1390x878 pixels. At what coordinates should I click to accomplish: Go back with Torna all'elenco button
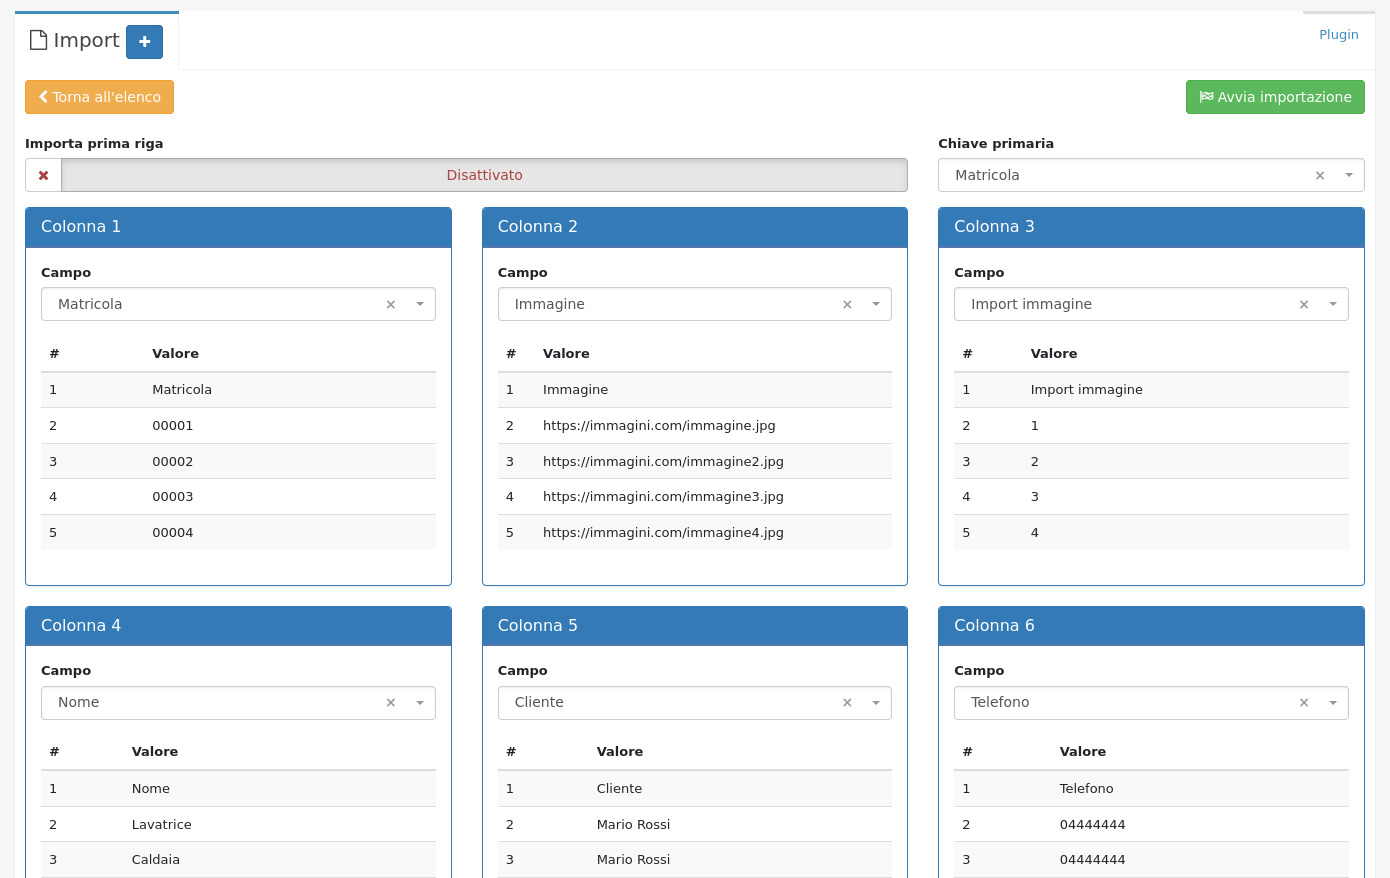(99, 97)
